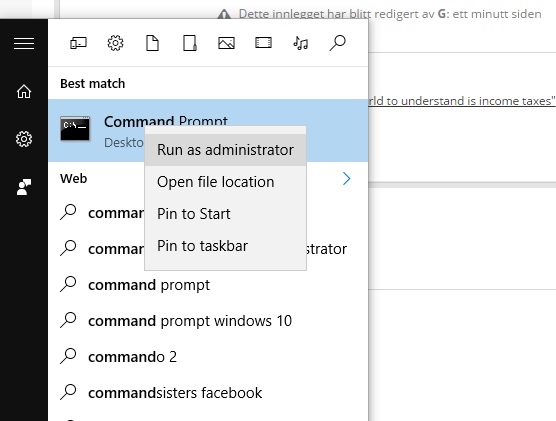Filter results by Music icon
This screenshot has height=421, width=556.
[300, 43]
